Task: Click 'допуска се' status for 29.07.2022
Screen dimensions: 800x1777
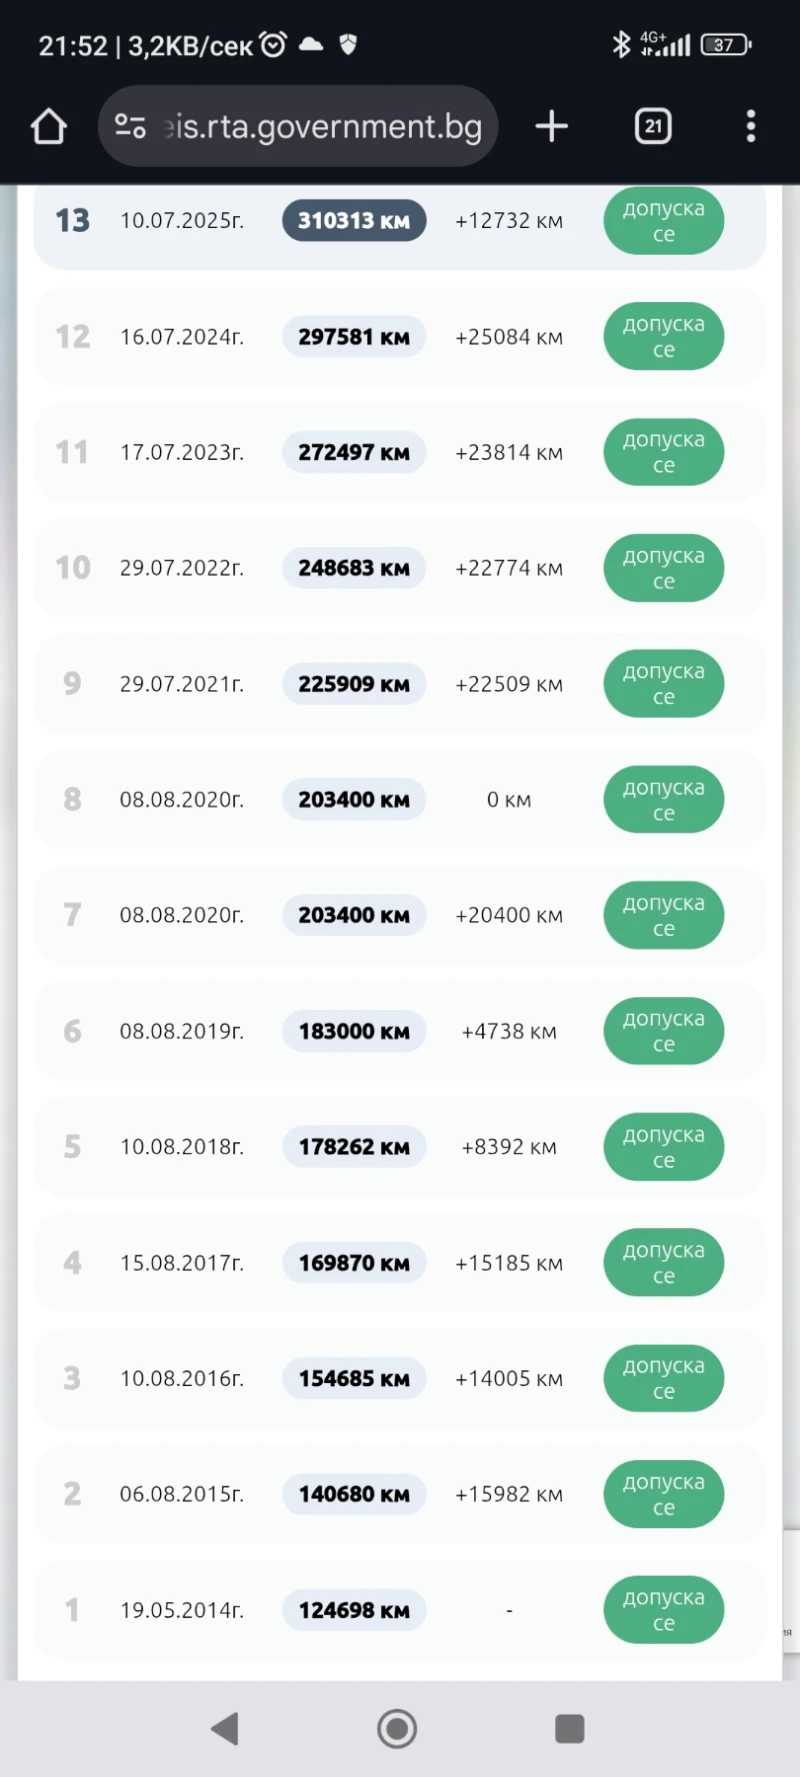Action: pyautogui.click(x=663, y=568)
